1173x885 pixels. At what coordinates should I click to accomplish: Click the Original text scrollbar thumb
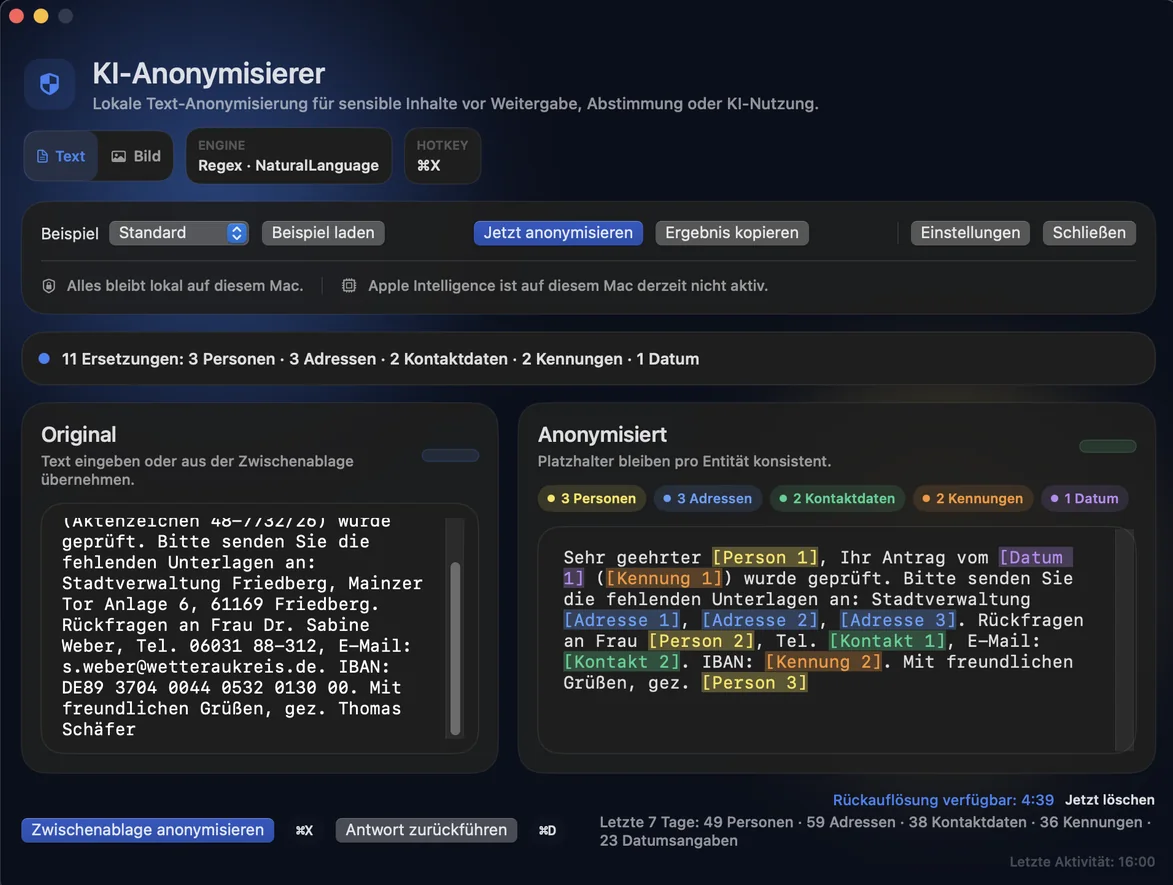(x=455, y=648)
